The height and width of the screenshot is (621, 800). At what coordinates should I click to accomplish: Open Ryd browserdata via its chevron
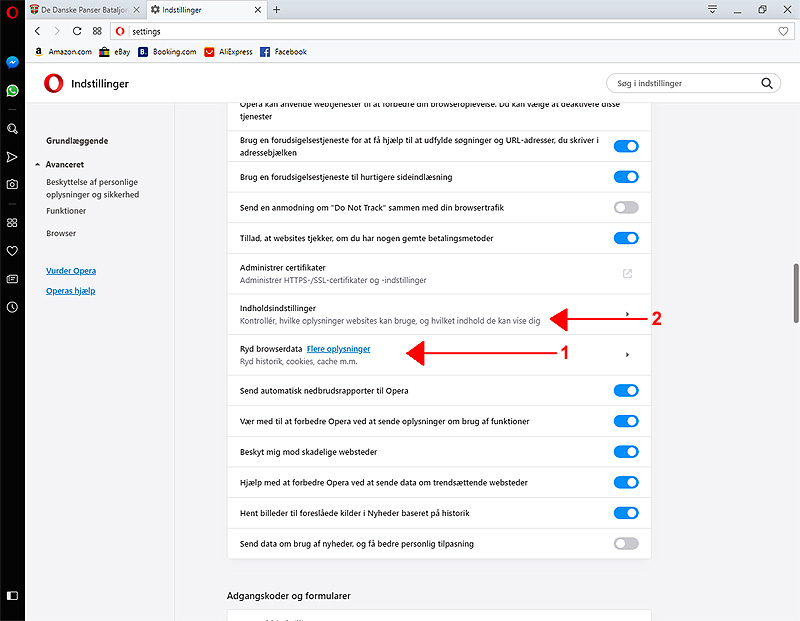(x=627, y=355)
